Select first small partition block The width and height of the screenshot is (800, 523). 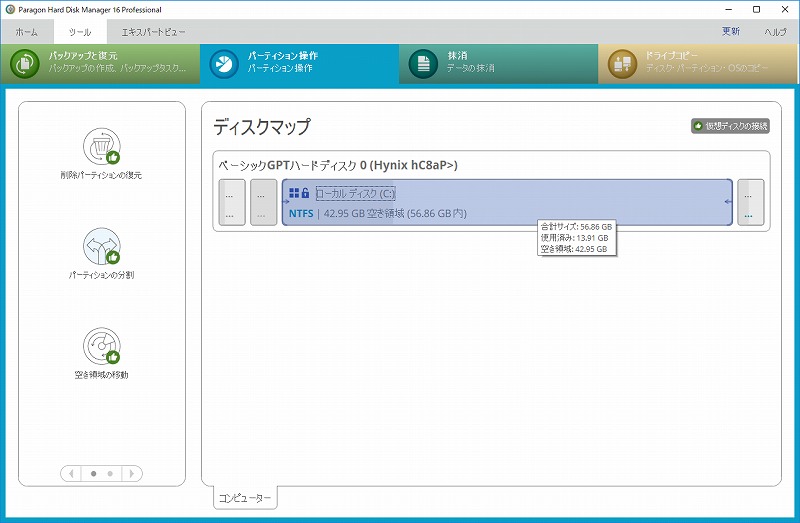point(232,202)
